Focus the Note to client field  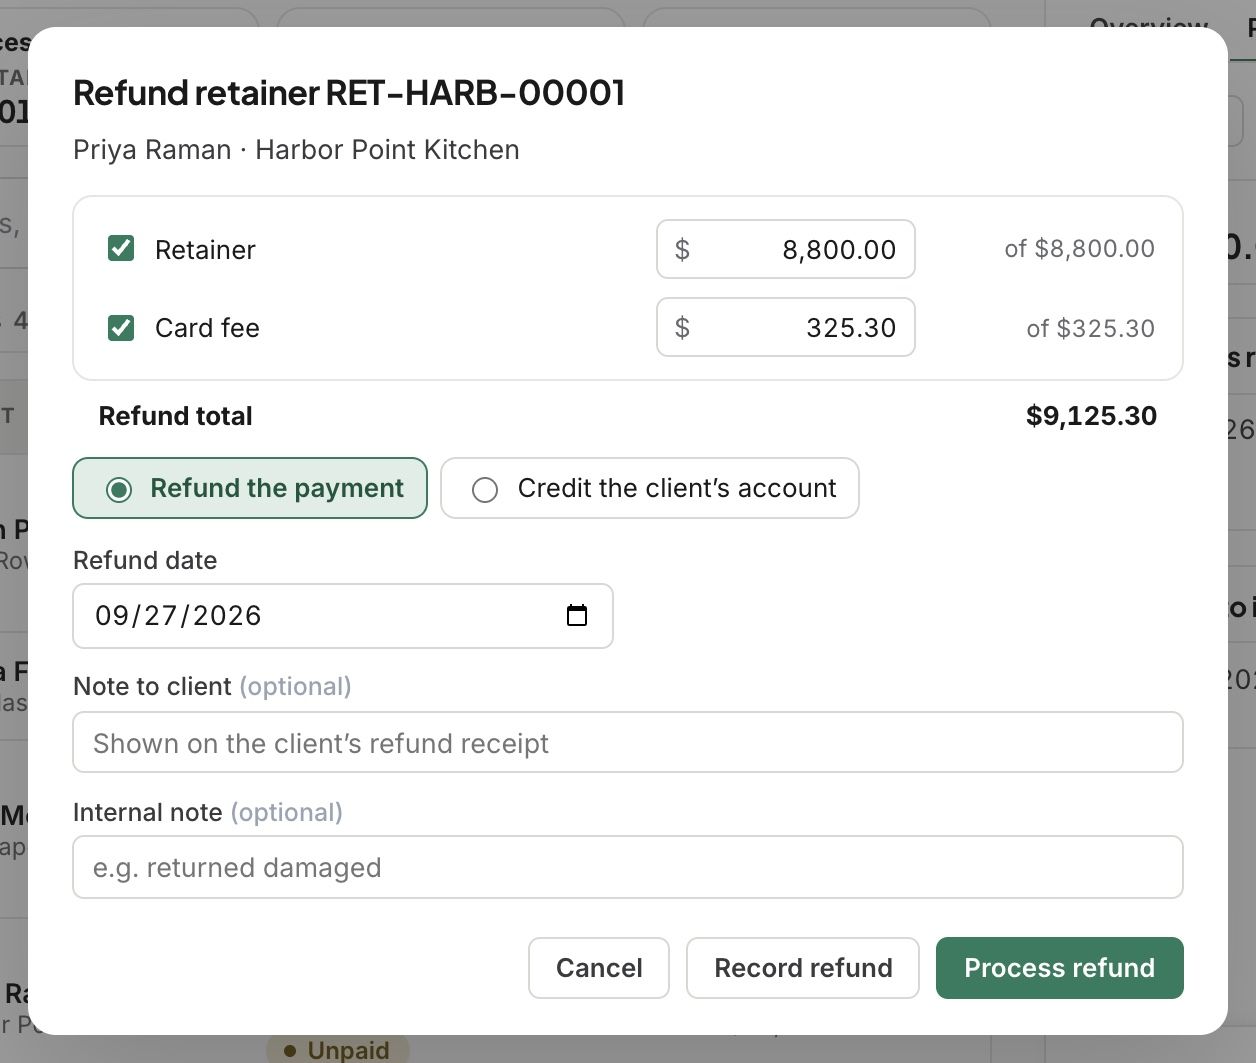coord(628,742)
